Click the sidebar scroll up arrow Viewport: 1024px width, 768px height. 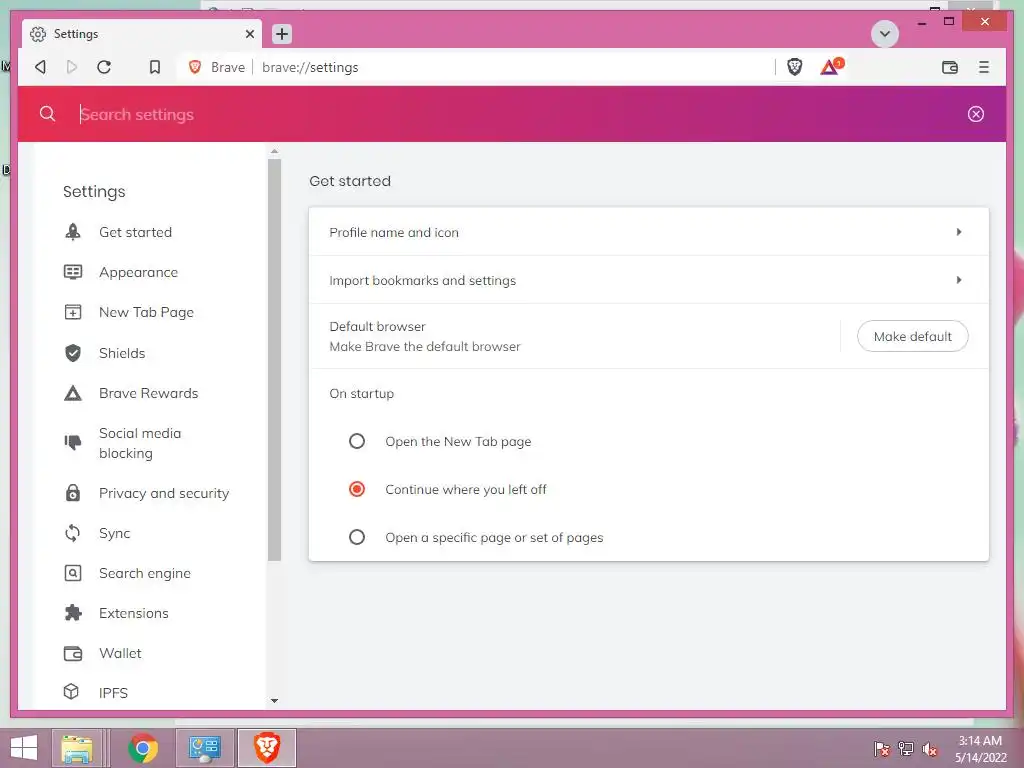point(274,152)
